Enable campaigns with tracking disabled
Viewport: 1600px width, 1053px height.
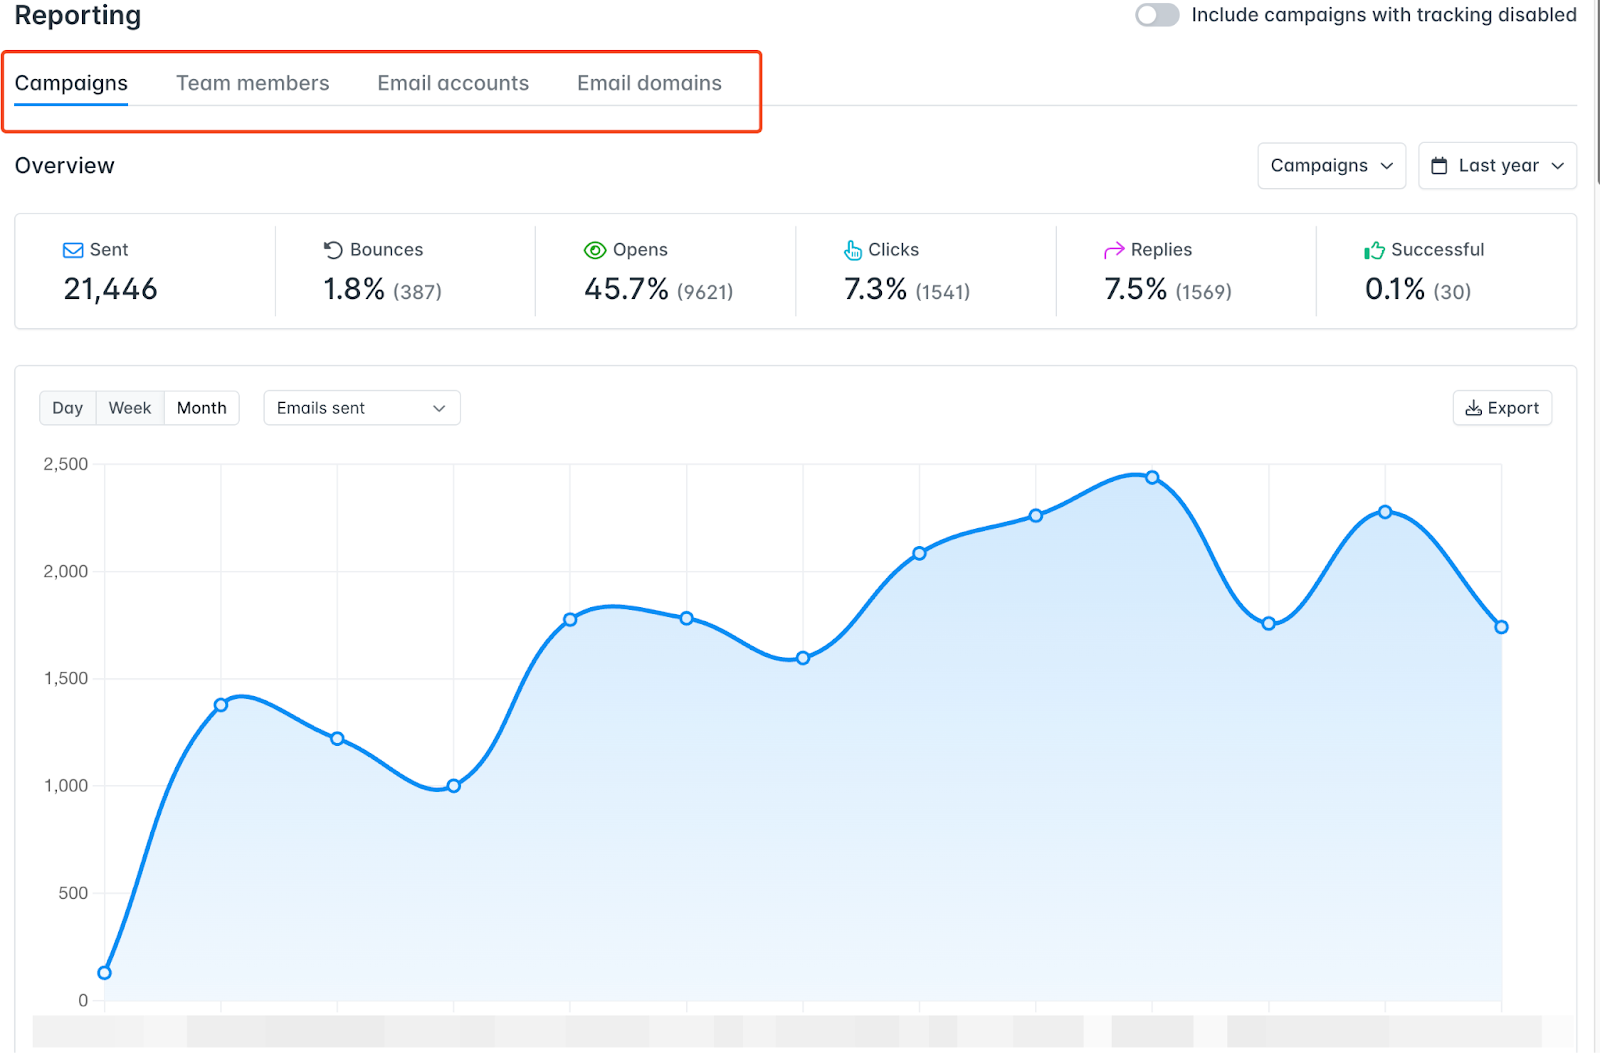coord(1156,15)
